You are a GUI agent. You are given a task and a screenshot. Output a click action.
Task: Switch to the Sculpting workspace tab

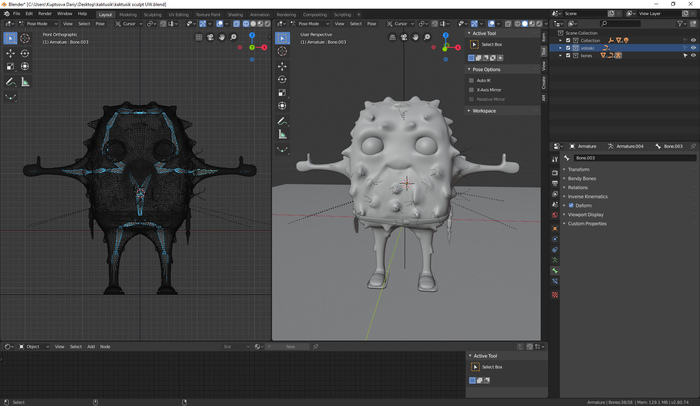pyautogui.click(x=153, y=15)
